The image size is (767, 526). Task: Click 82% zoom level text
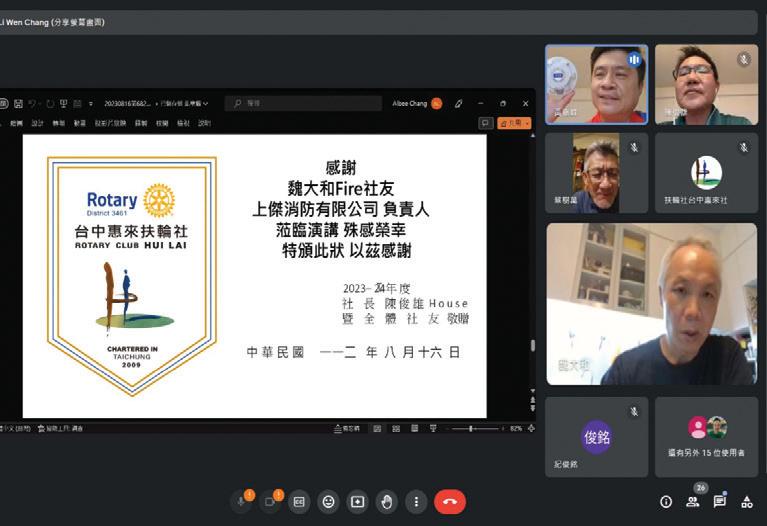click(x=516, y=429)
